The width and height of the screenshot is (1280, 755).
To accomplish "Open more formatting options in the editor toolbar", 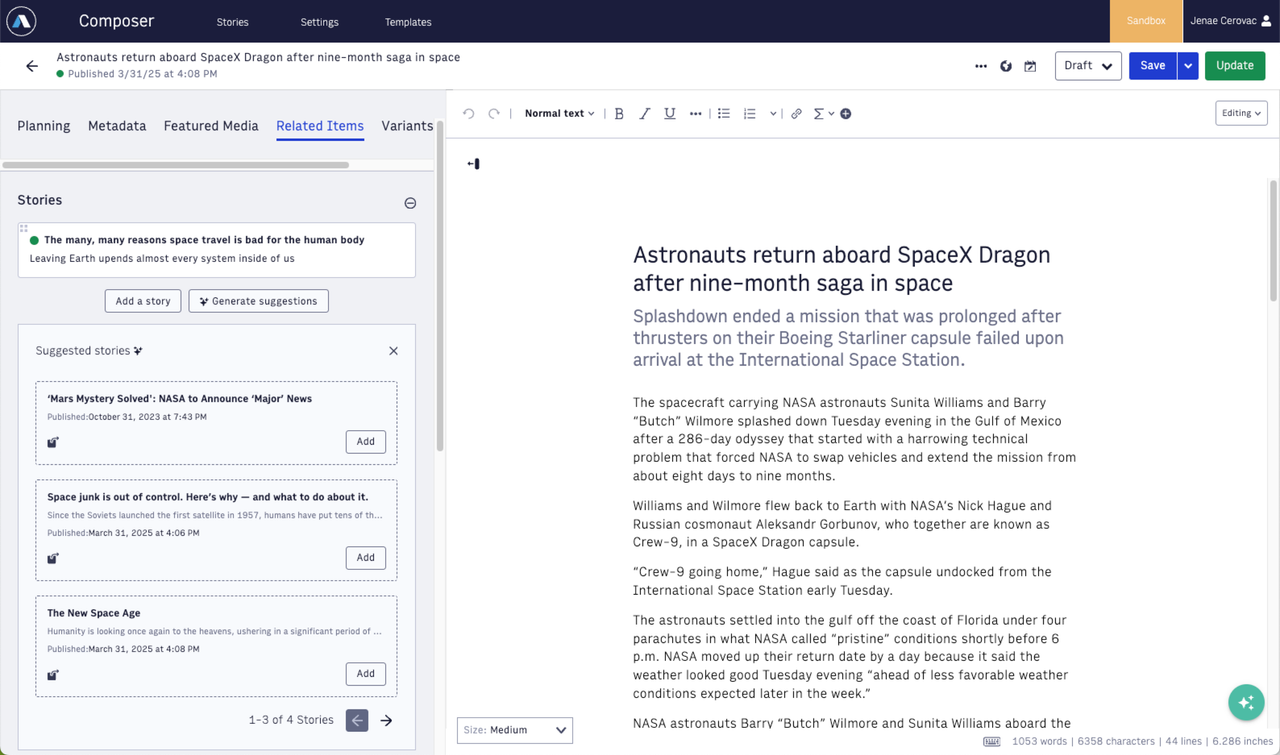I will [x=695, y=114].
